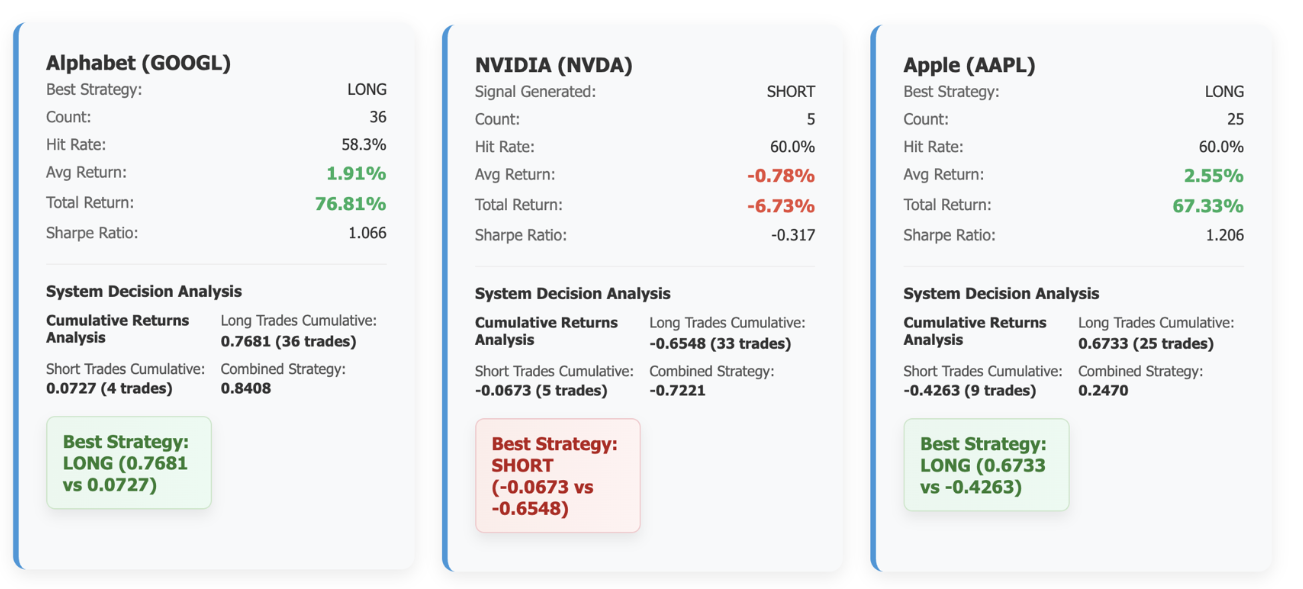Select the Alphabet (GOOGL) card title
The height and width of the screenshot is (589, 1303).
138,62
